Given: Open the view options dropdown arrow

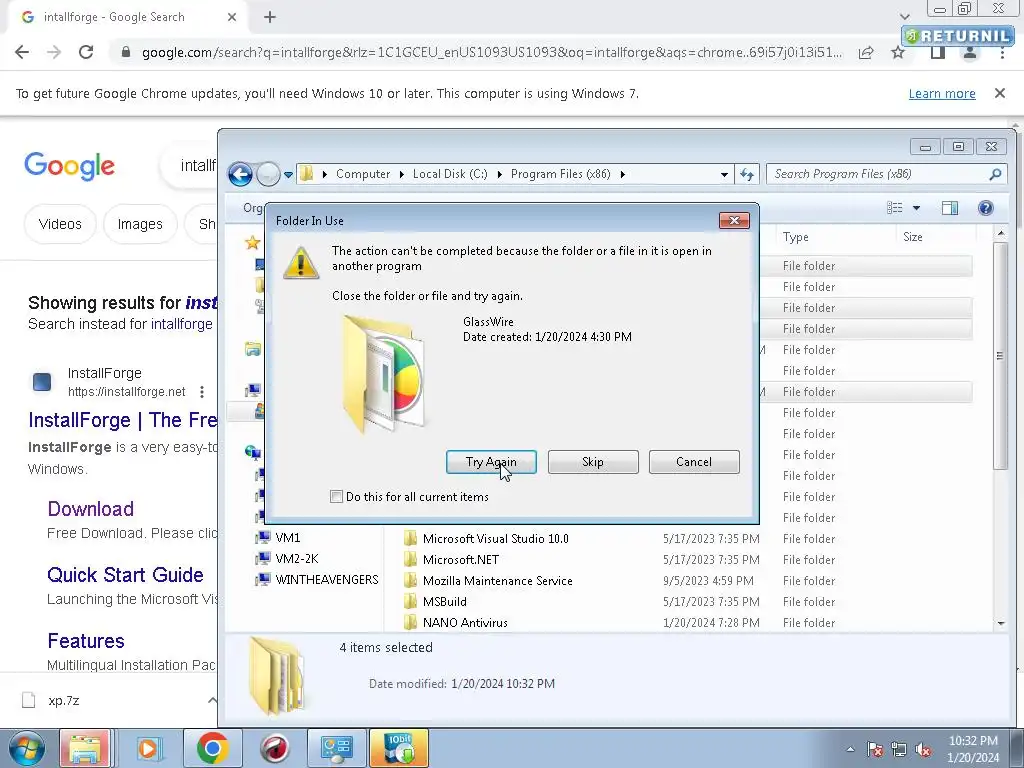Looking at the screenshot, I should 916,208.
